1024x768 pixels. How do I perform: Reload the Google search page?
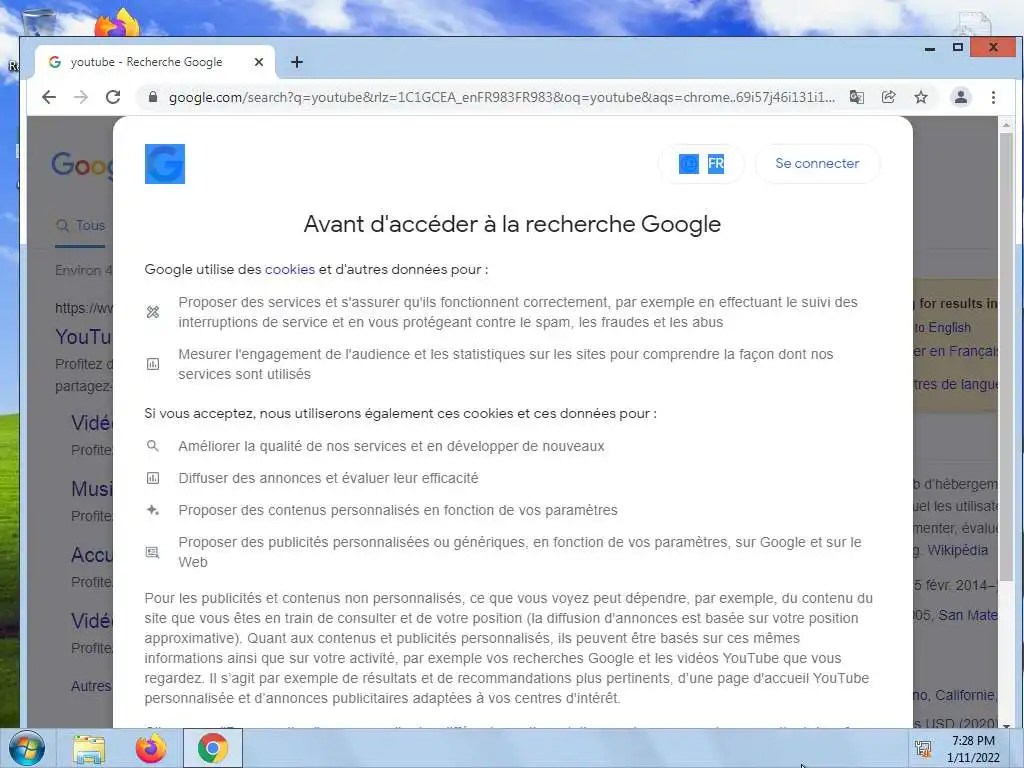(x=113, y=97)
